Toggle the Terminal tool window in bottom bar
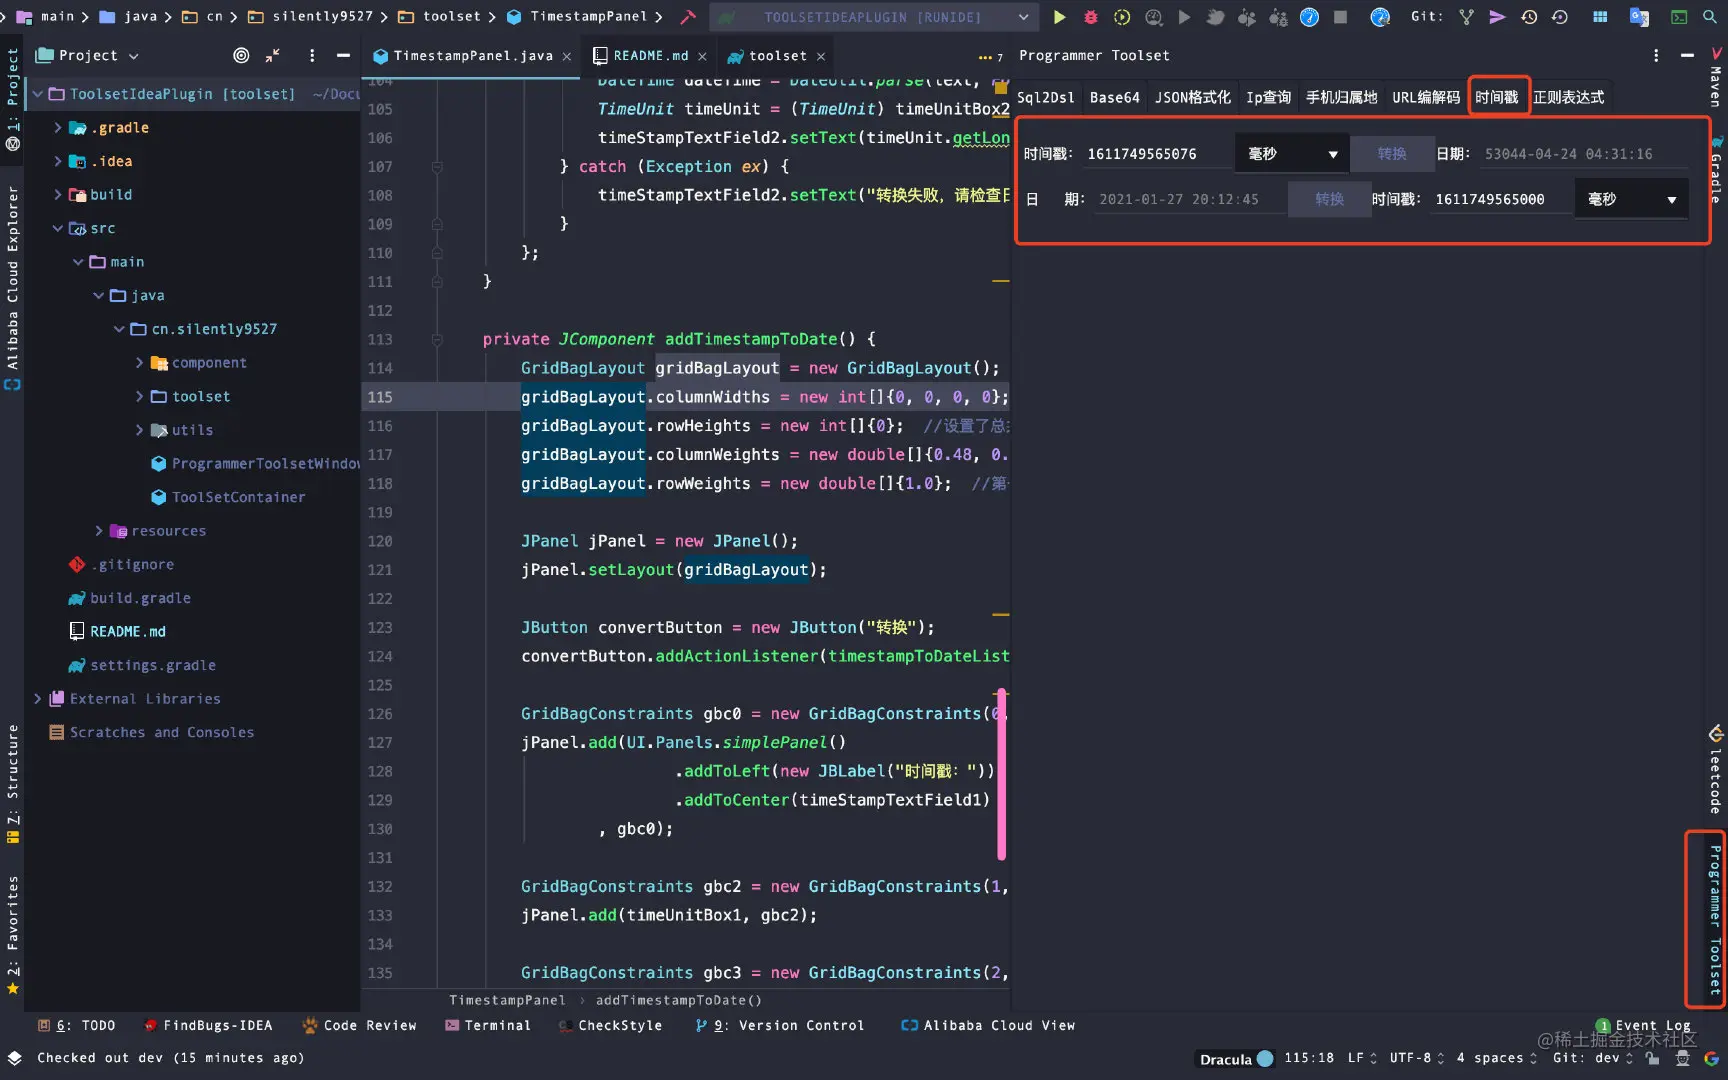 pos(488,1025)
